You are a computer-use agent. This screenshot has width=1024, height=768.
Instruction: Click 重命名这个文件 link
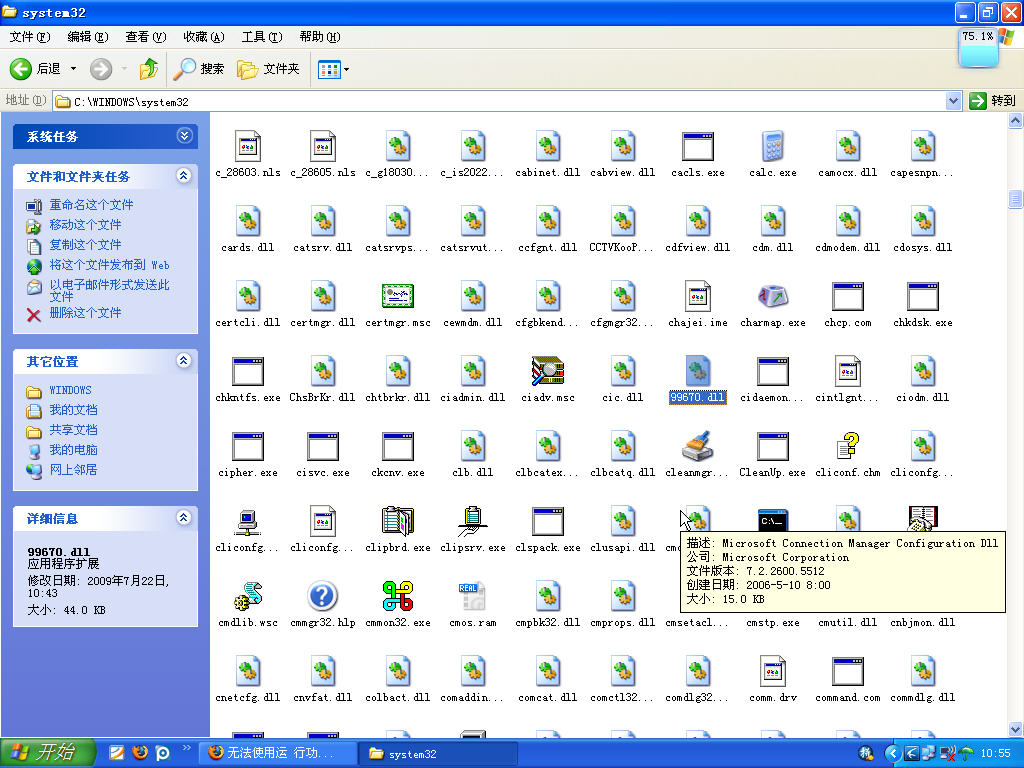91,205
